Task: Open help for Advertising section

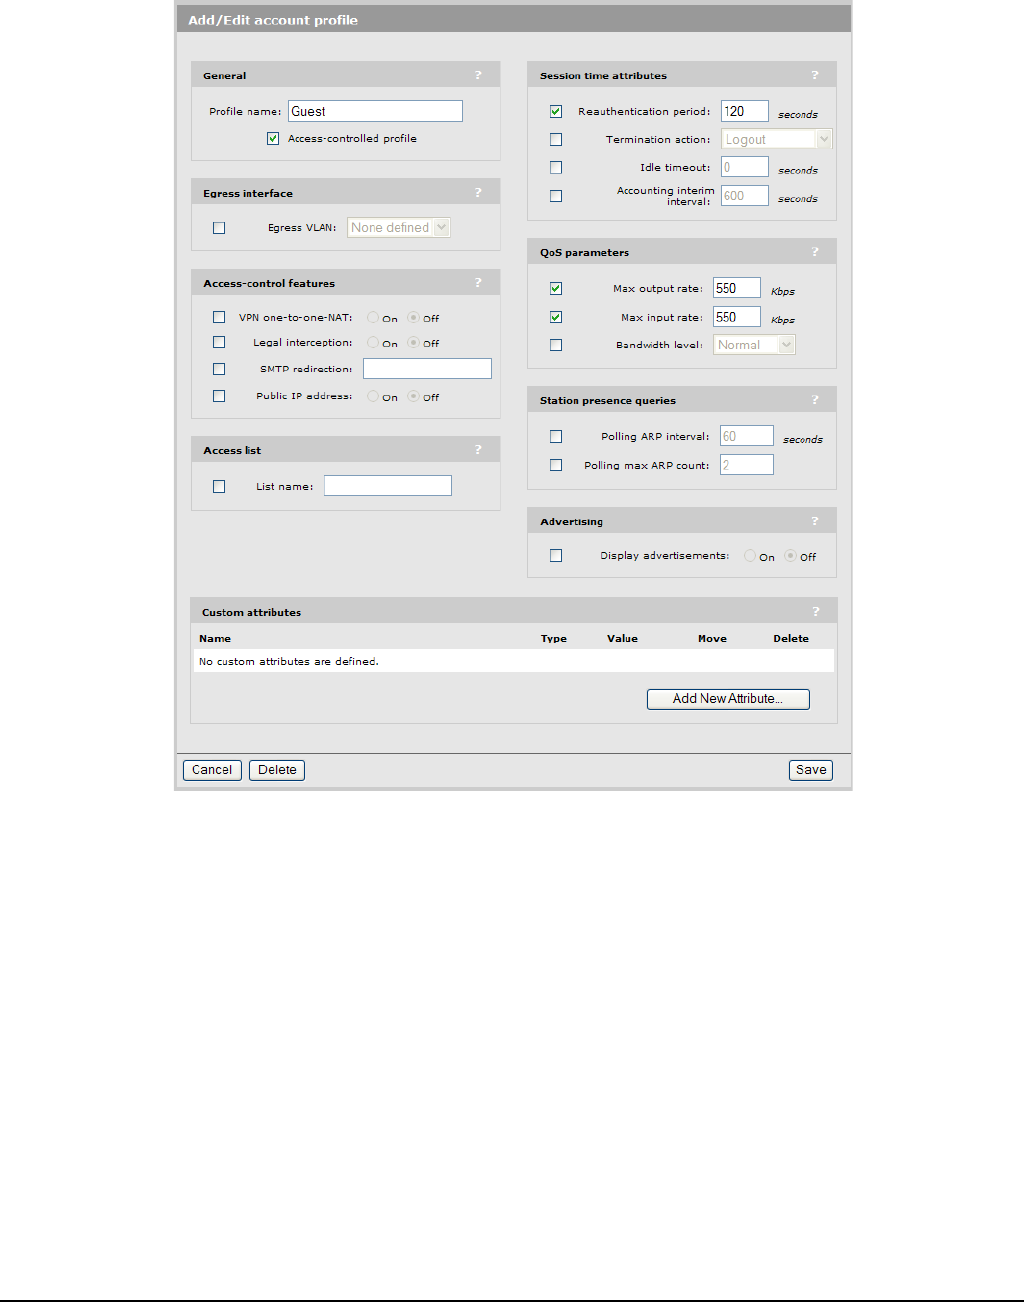Action: coord(815,521)
